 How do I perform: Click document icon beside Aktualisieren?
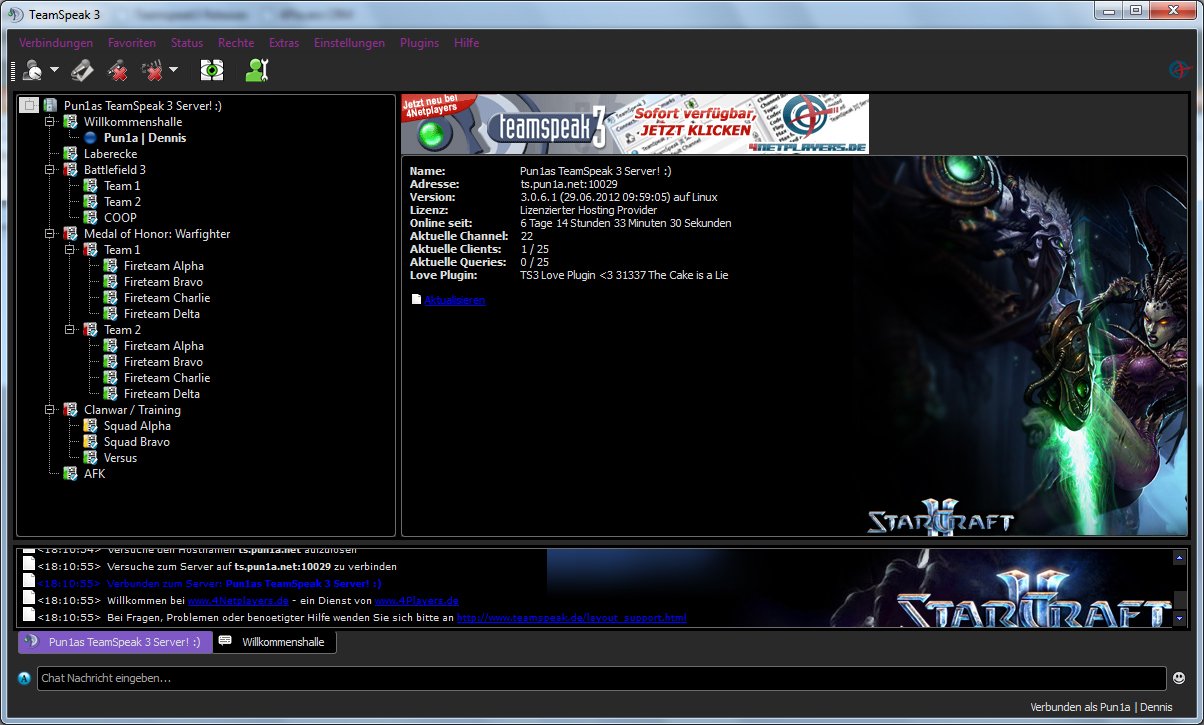point(416,299)
